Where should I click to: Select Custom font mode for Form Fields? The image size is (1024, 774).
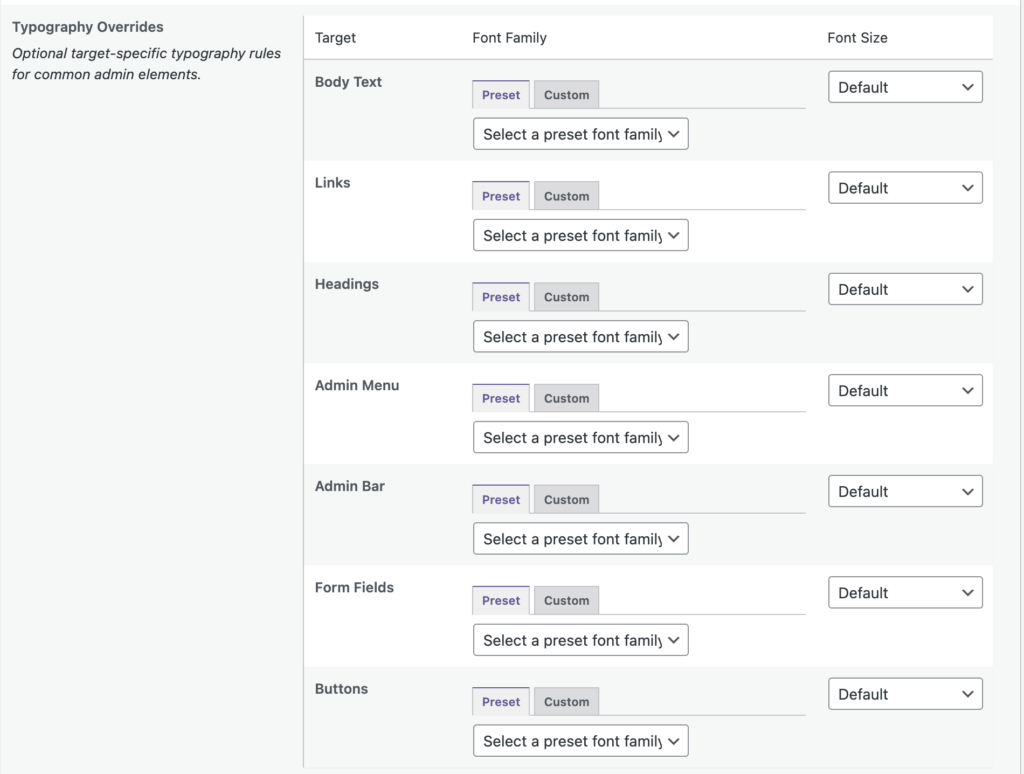pyautogui.click(x=566, y=600)
